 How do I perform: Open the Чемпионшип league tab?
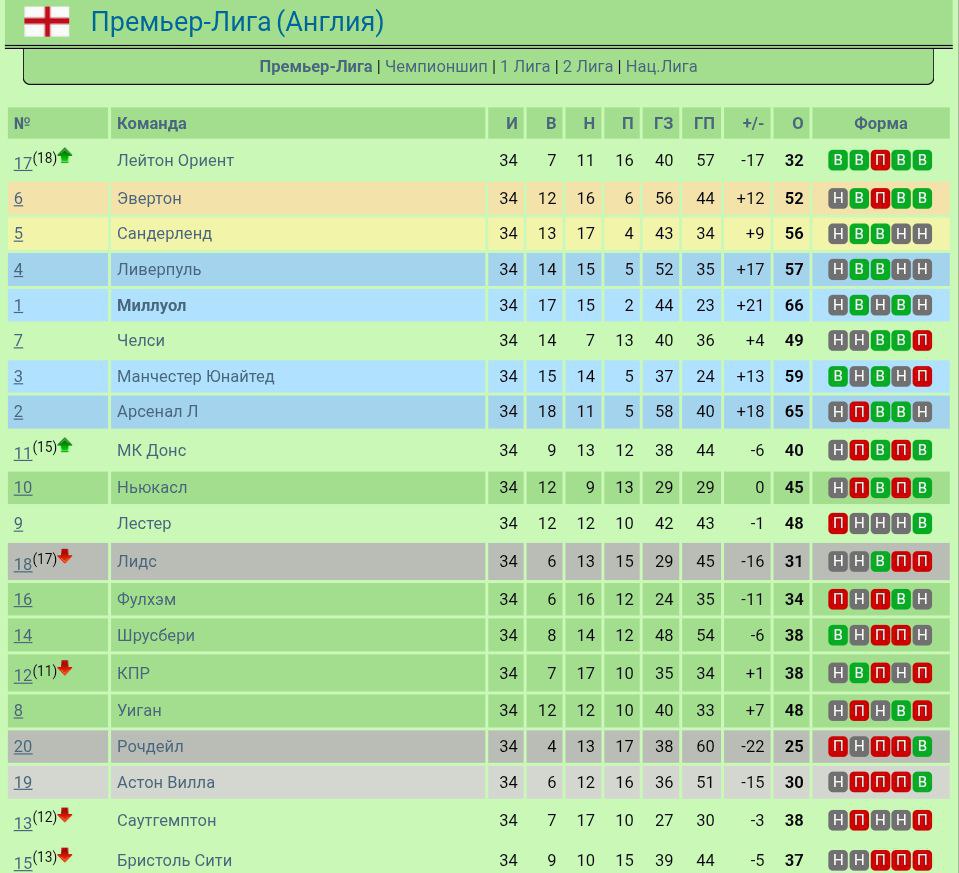click(x=436, y=66)
